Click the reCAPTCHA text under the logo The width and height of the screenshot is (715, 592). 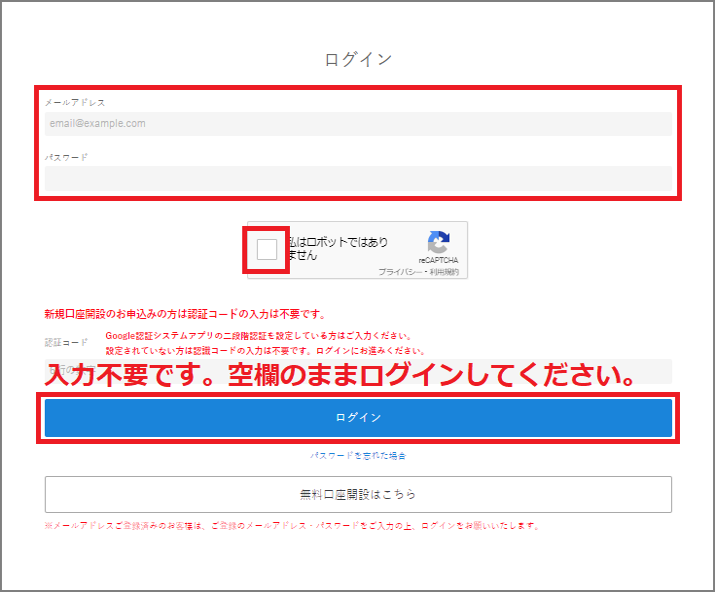coord(437,260)
